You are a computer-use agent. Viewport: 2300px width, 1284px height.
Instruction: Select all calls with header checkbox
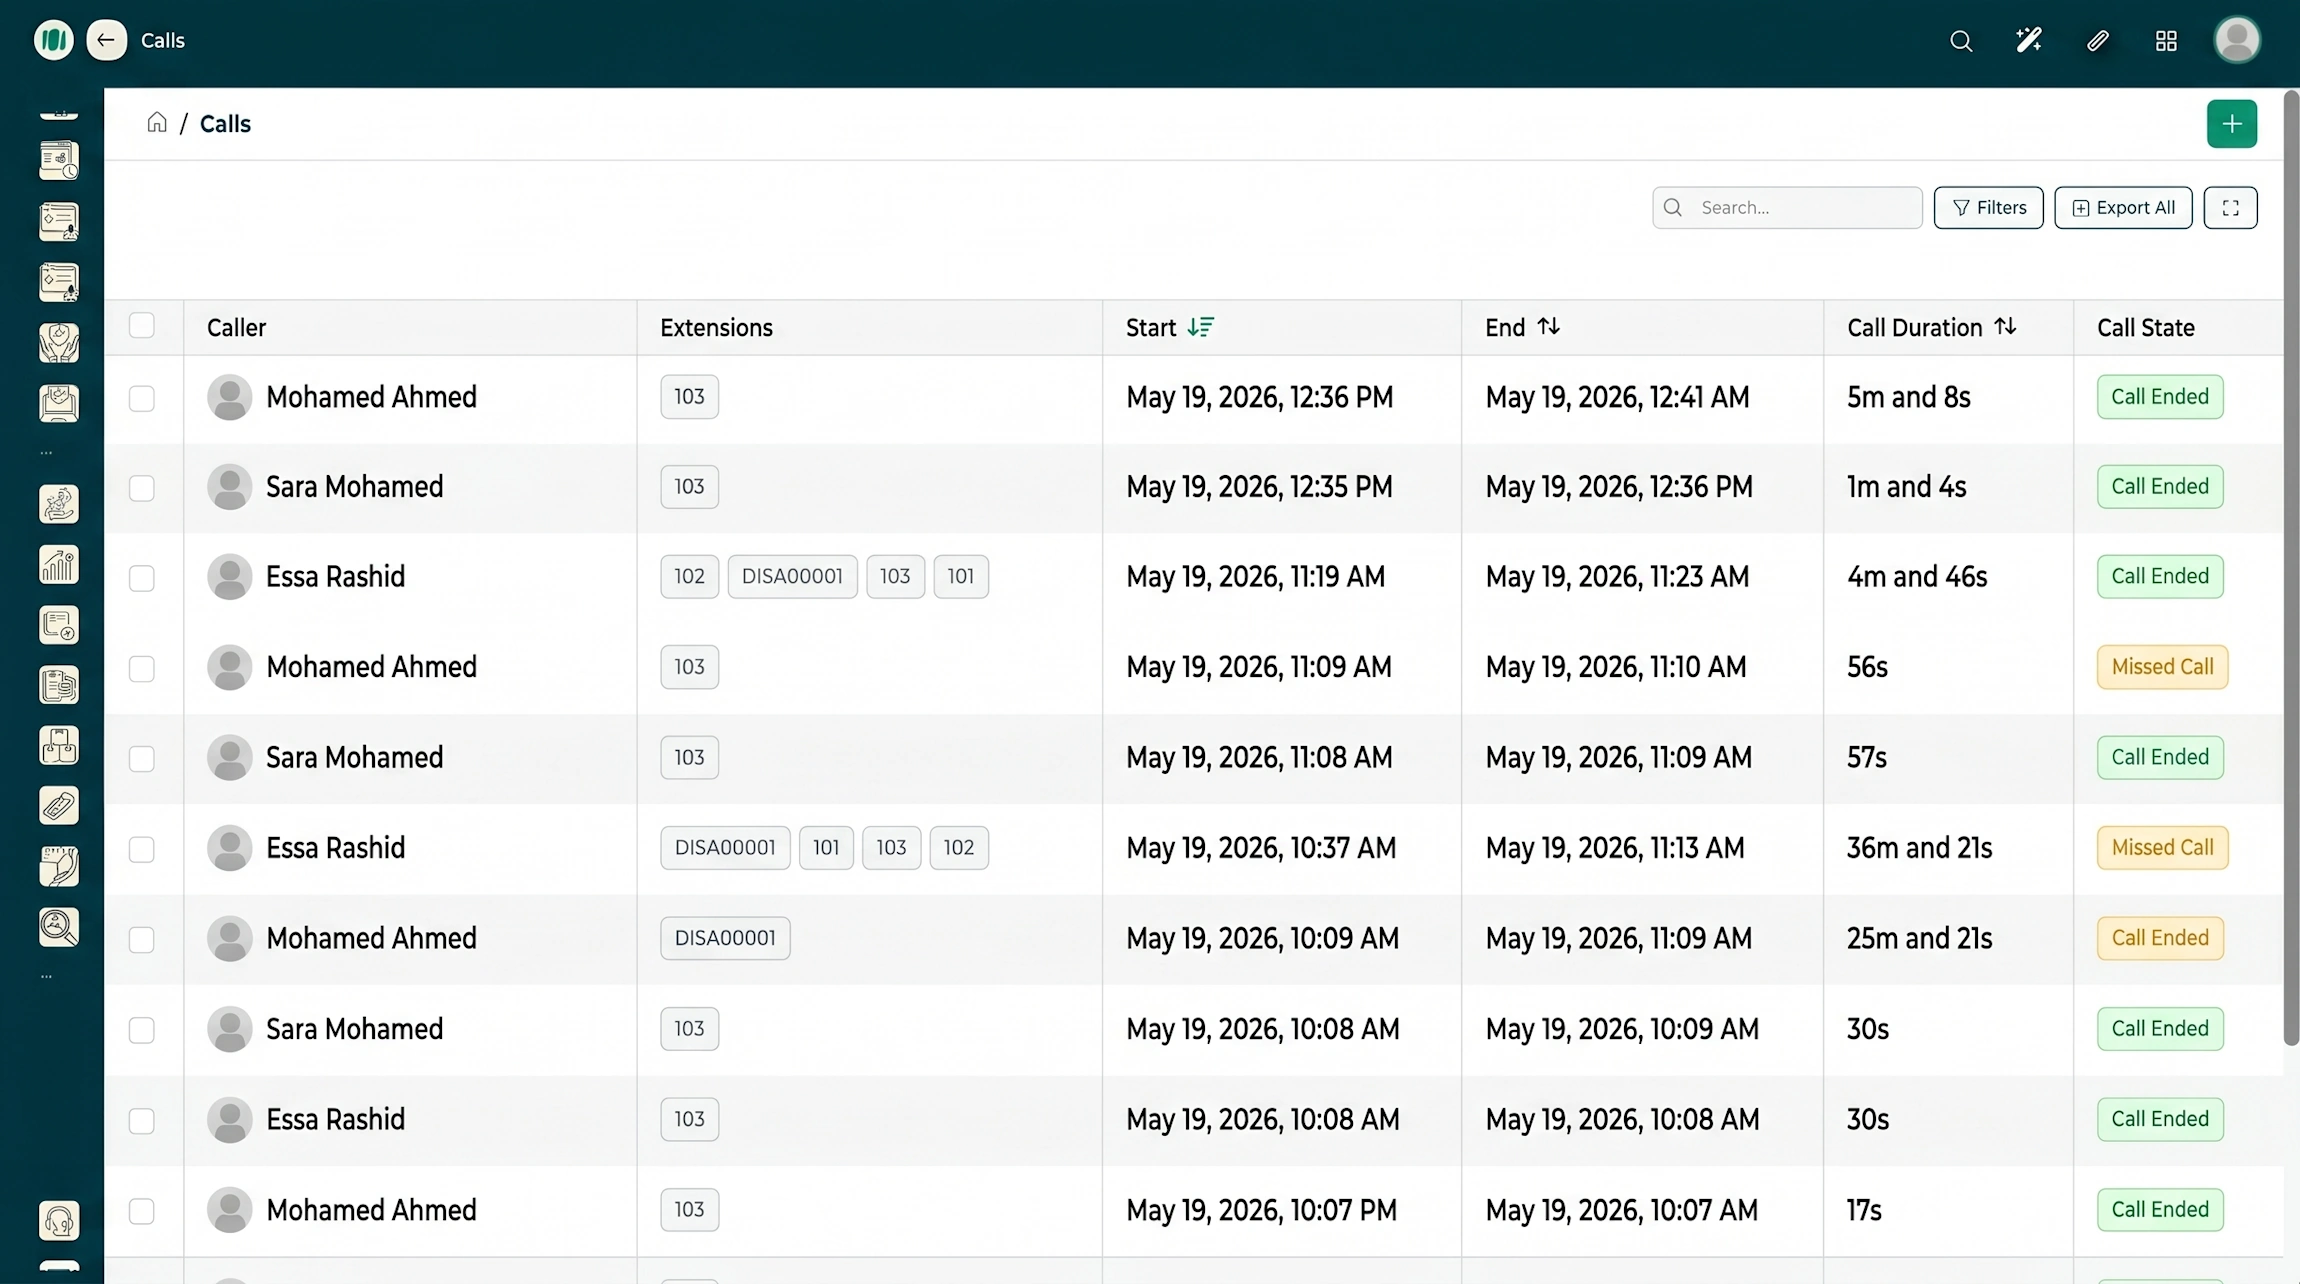tap(142, 326)
